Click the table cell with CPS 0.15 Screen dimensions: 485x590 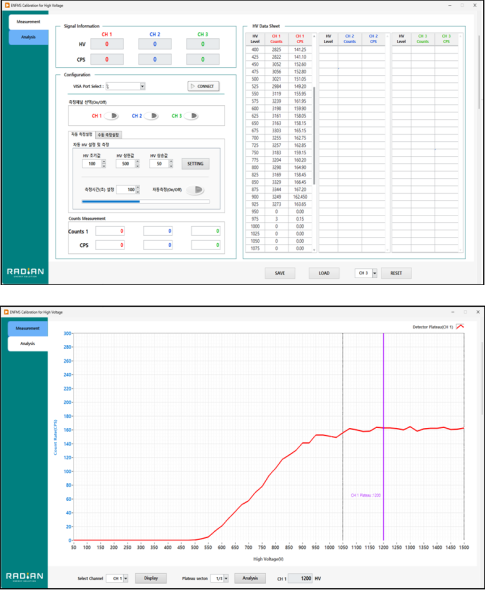click(300, 219)
